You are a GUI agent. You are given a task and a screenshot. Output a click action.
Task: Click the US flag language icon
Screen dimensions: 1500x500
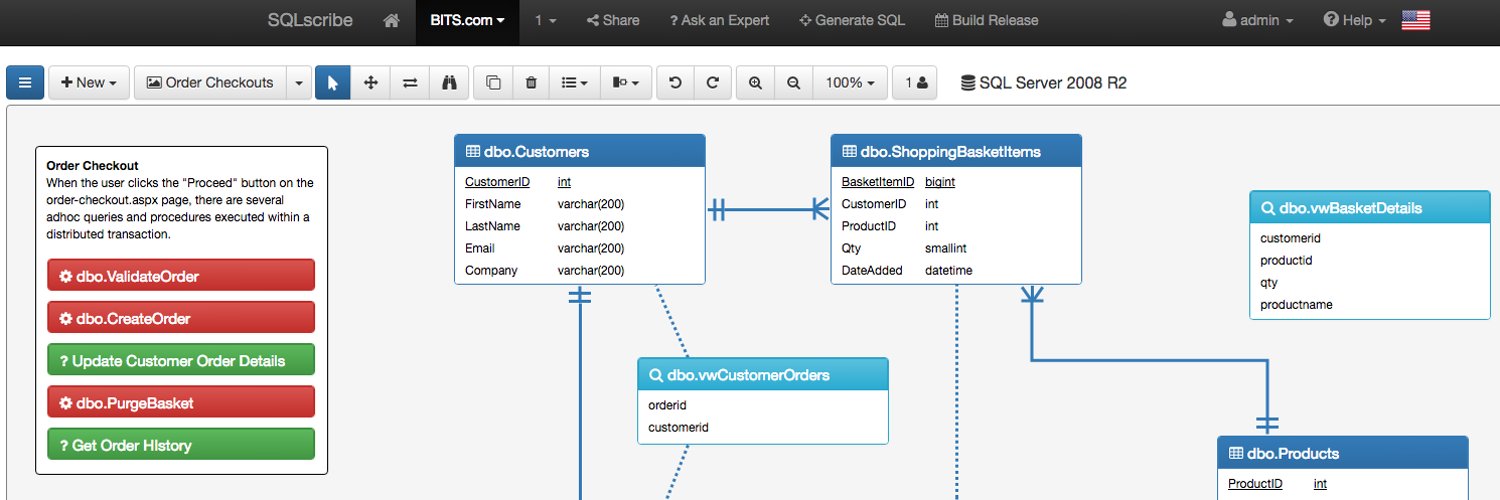(1416, 20)
